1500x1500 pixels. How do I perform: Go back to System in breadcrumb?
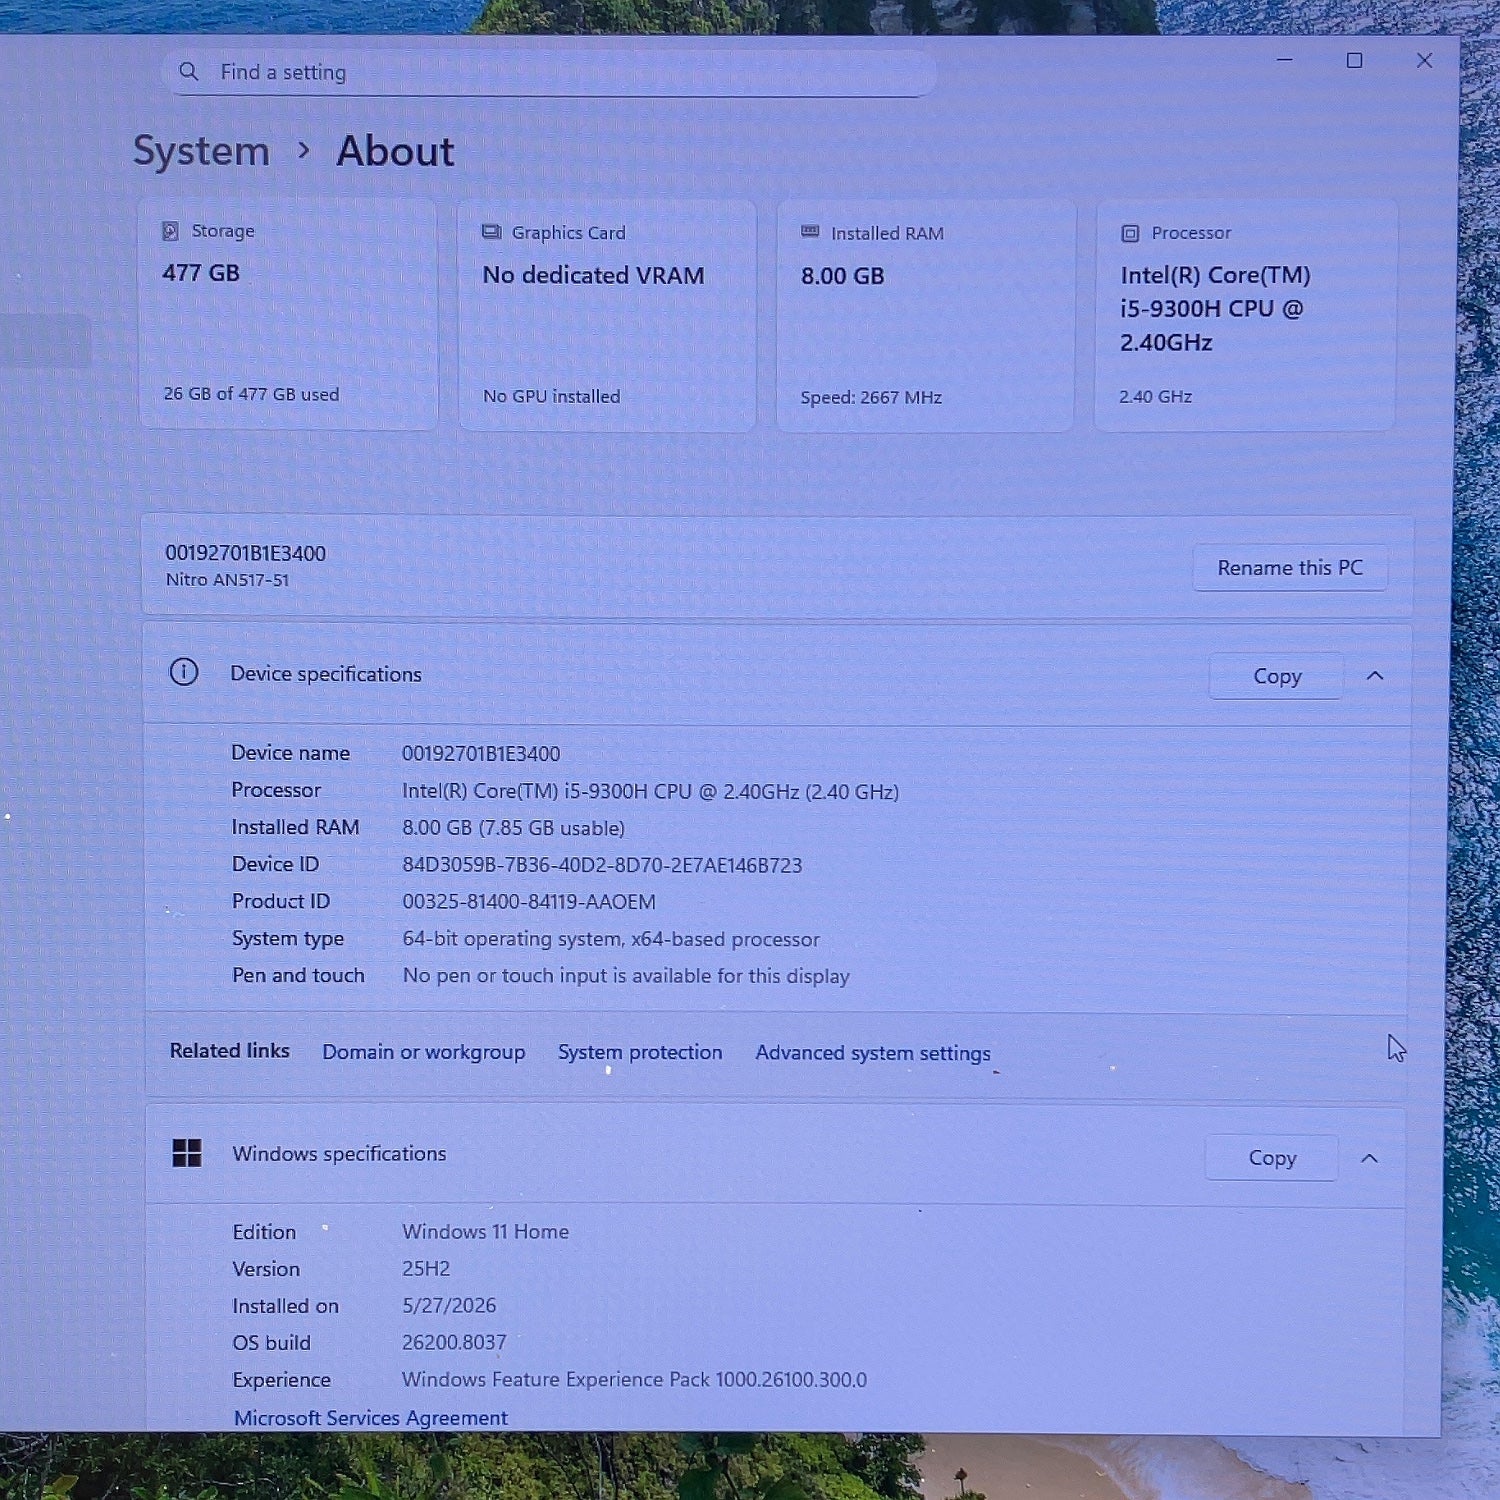point(202,151)
